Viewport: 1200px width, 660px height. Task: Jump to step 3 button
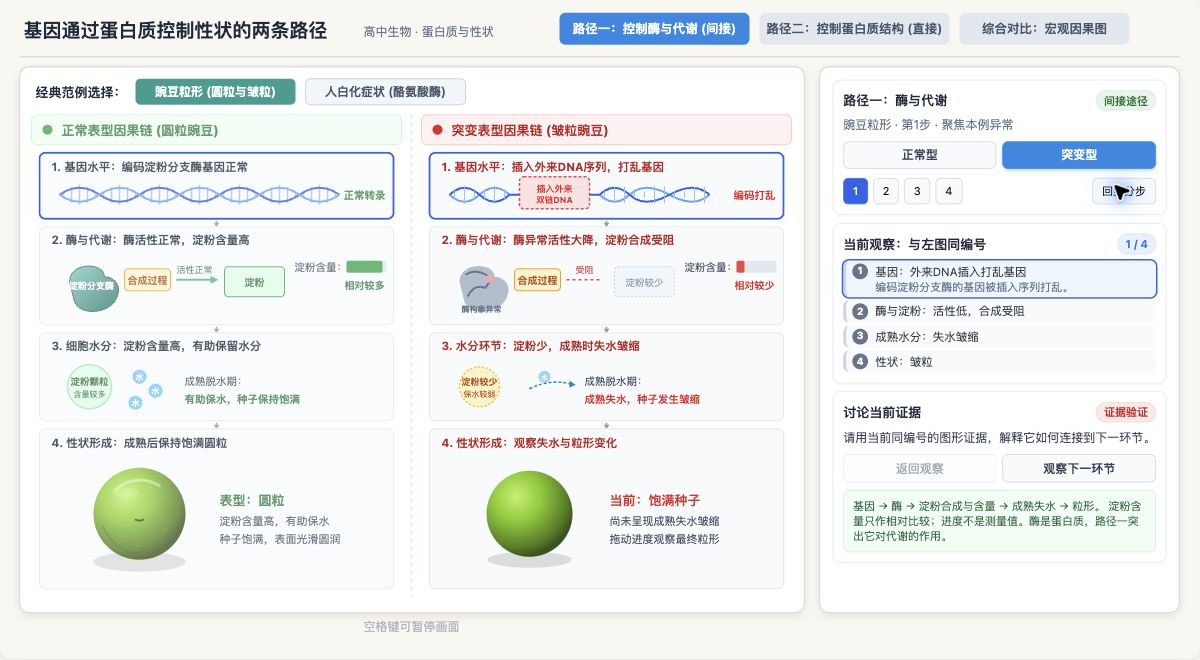[x=917, y=191]
